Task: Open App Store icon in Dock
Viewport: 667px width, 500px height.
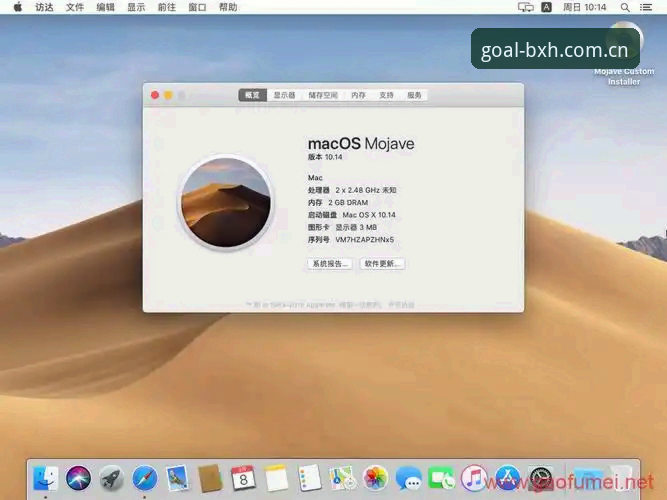Action: pos(507,478)
